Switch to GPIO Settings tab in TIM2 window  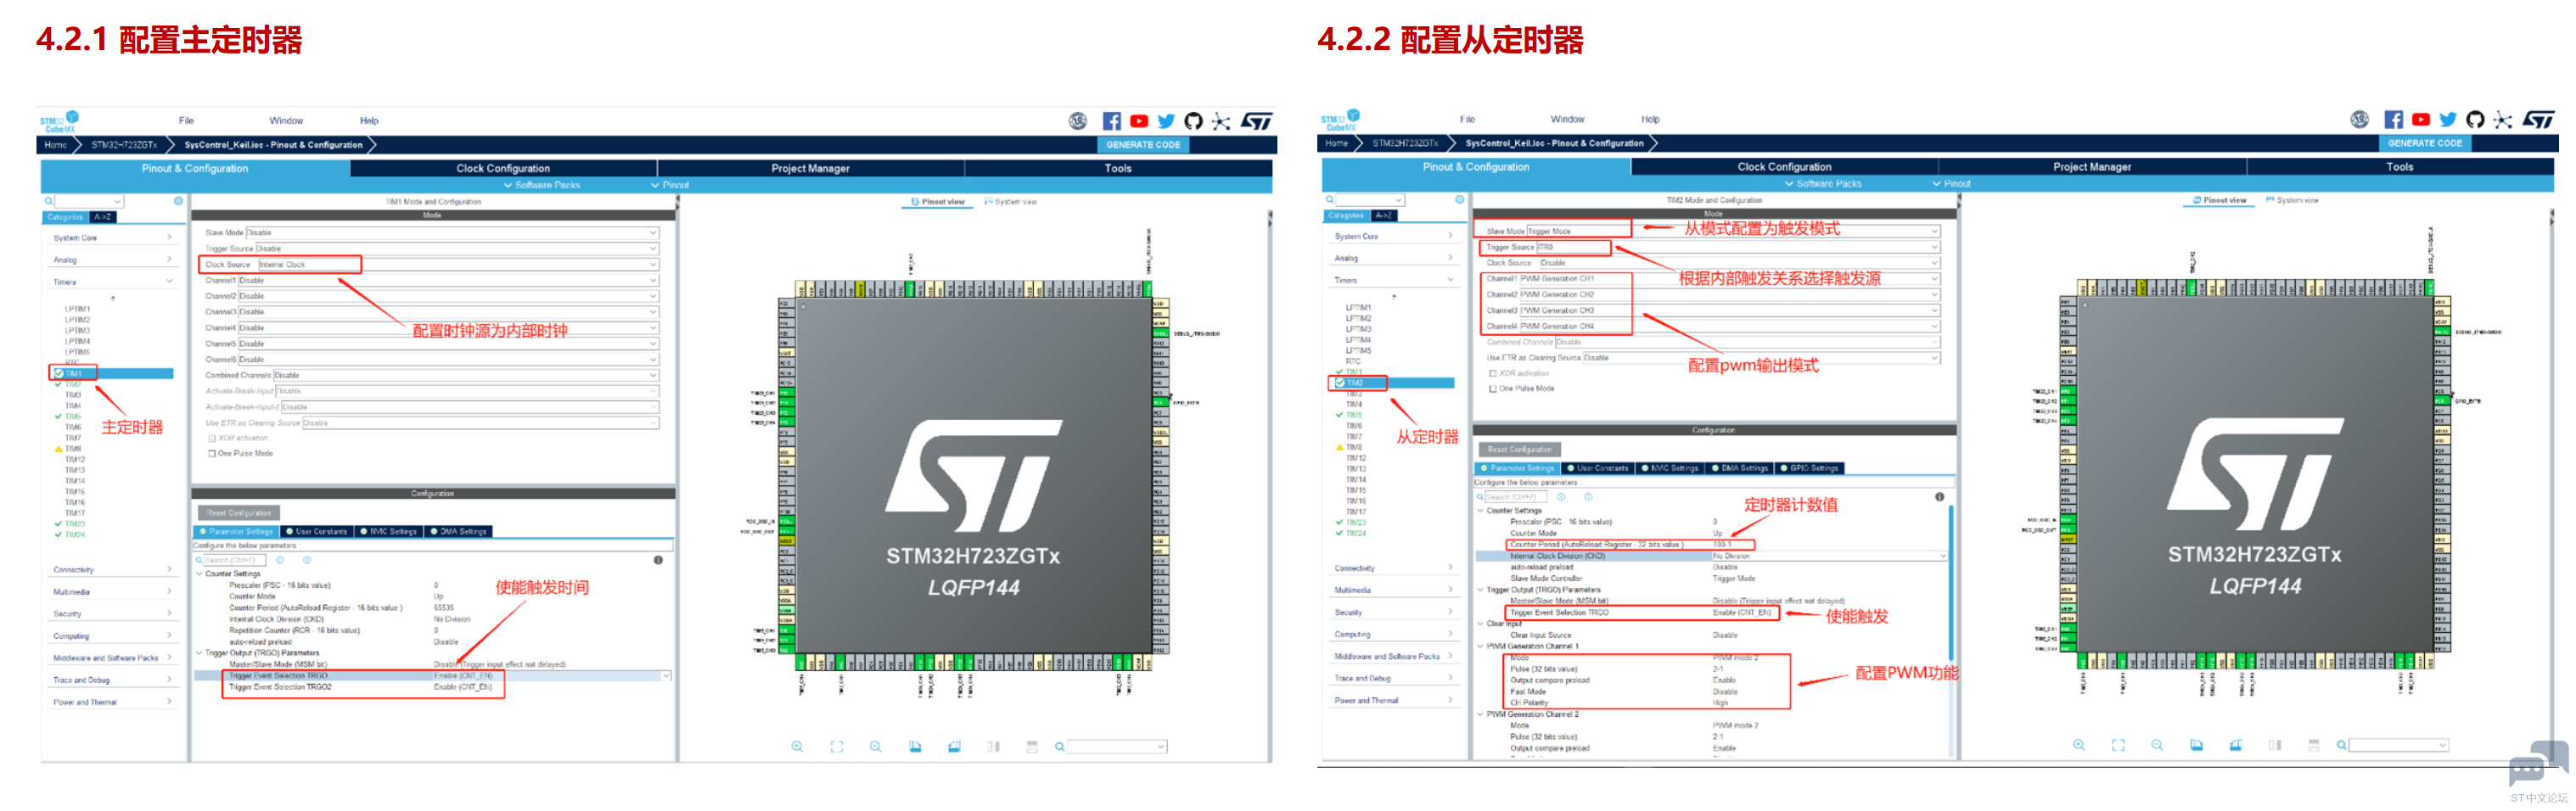tap(1810, 468)
